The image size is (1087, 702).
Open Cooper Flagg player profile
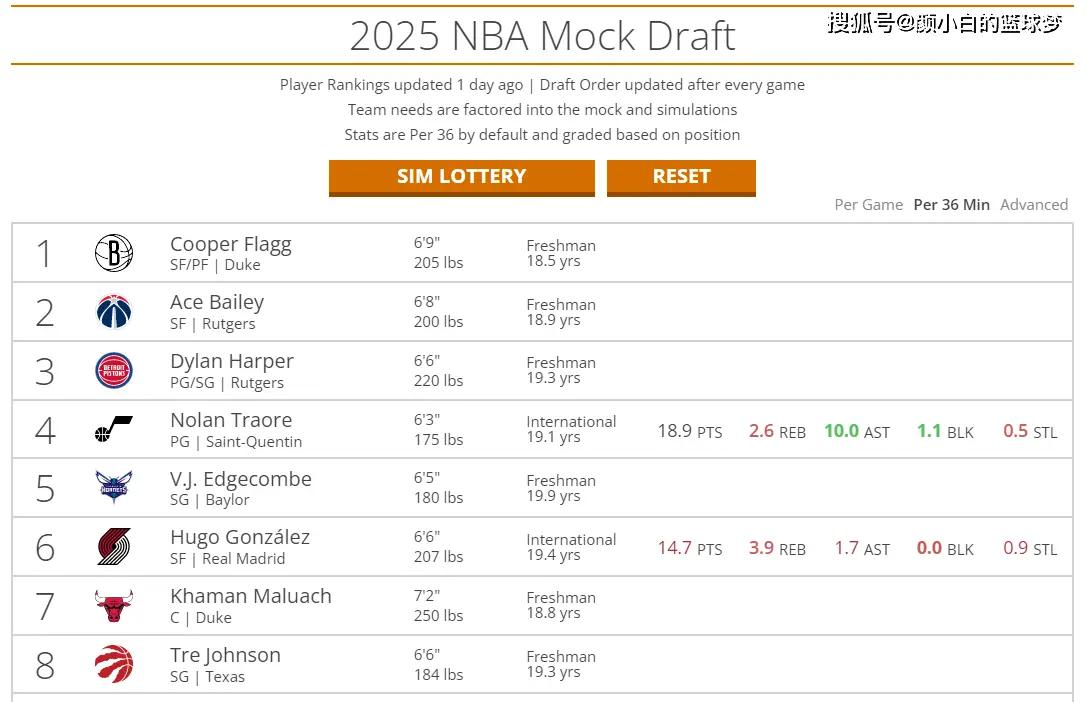point(231,245)
